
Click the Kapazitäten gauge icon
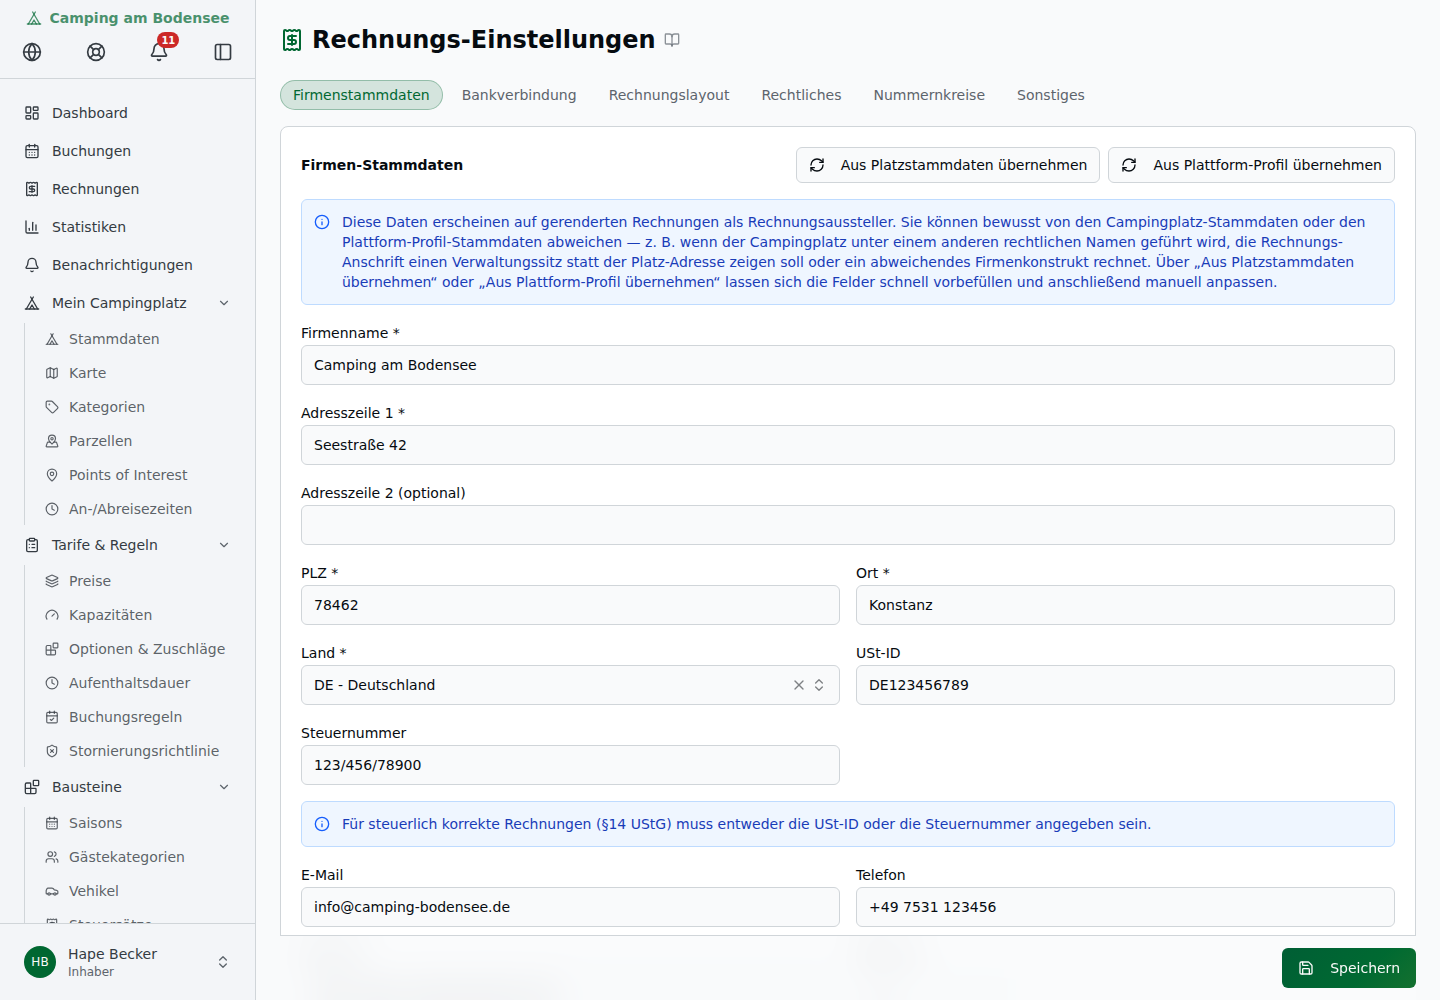coord(52,615)
